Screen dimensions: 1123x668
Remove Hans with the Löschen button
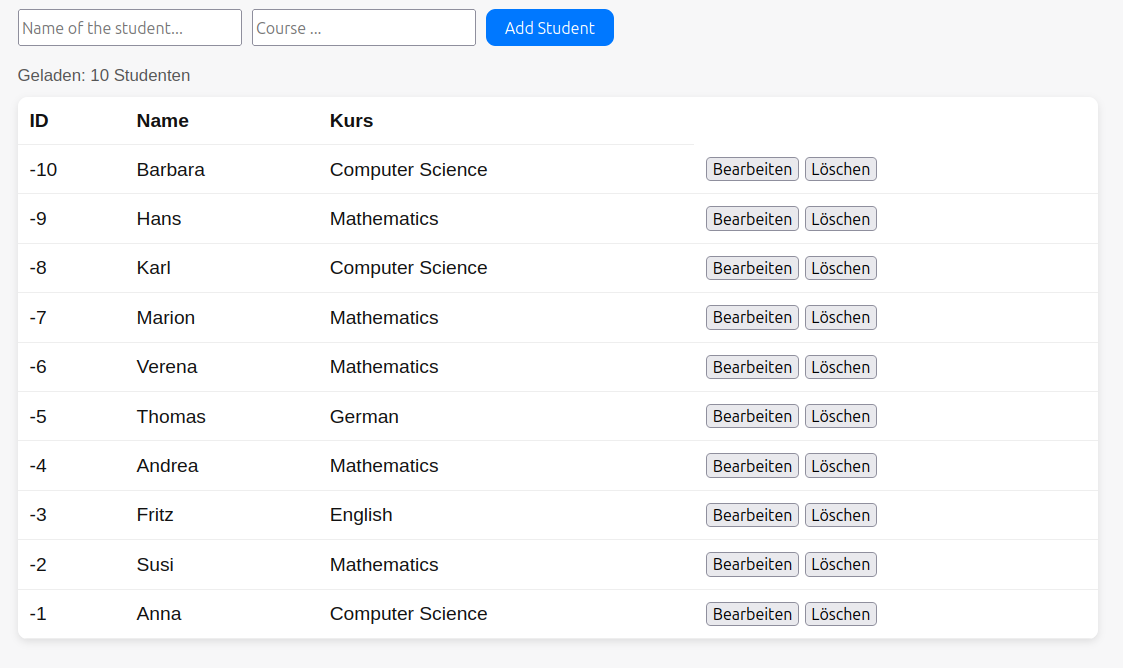tap(840, 219)
